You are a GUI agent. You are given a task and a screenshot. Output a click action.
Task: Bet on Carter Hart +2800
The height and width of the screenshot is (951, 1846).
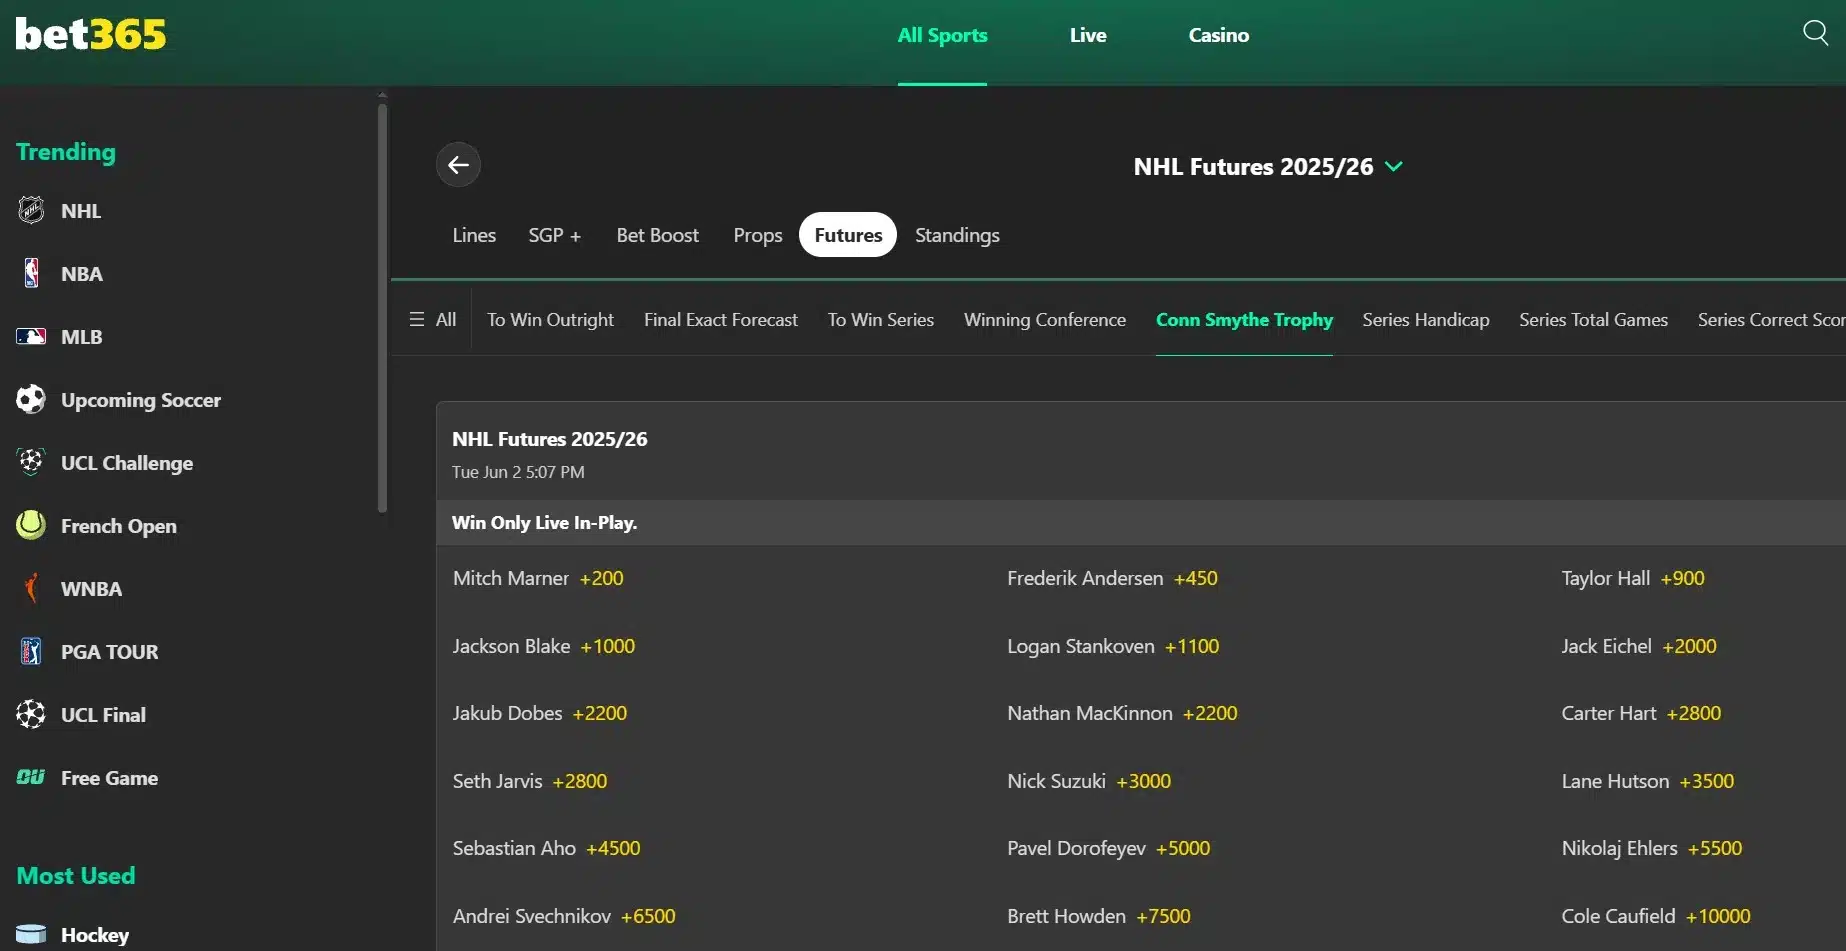[1641, 713]
